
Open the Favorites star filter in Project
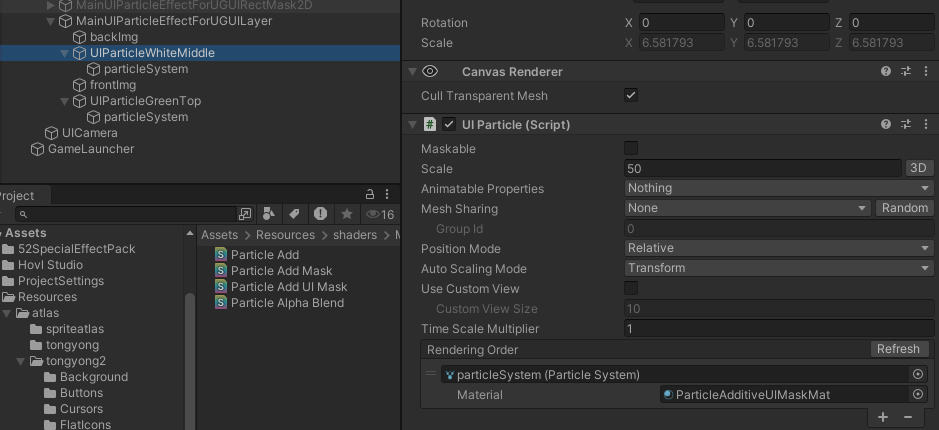[x=346, y=214]
